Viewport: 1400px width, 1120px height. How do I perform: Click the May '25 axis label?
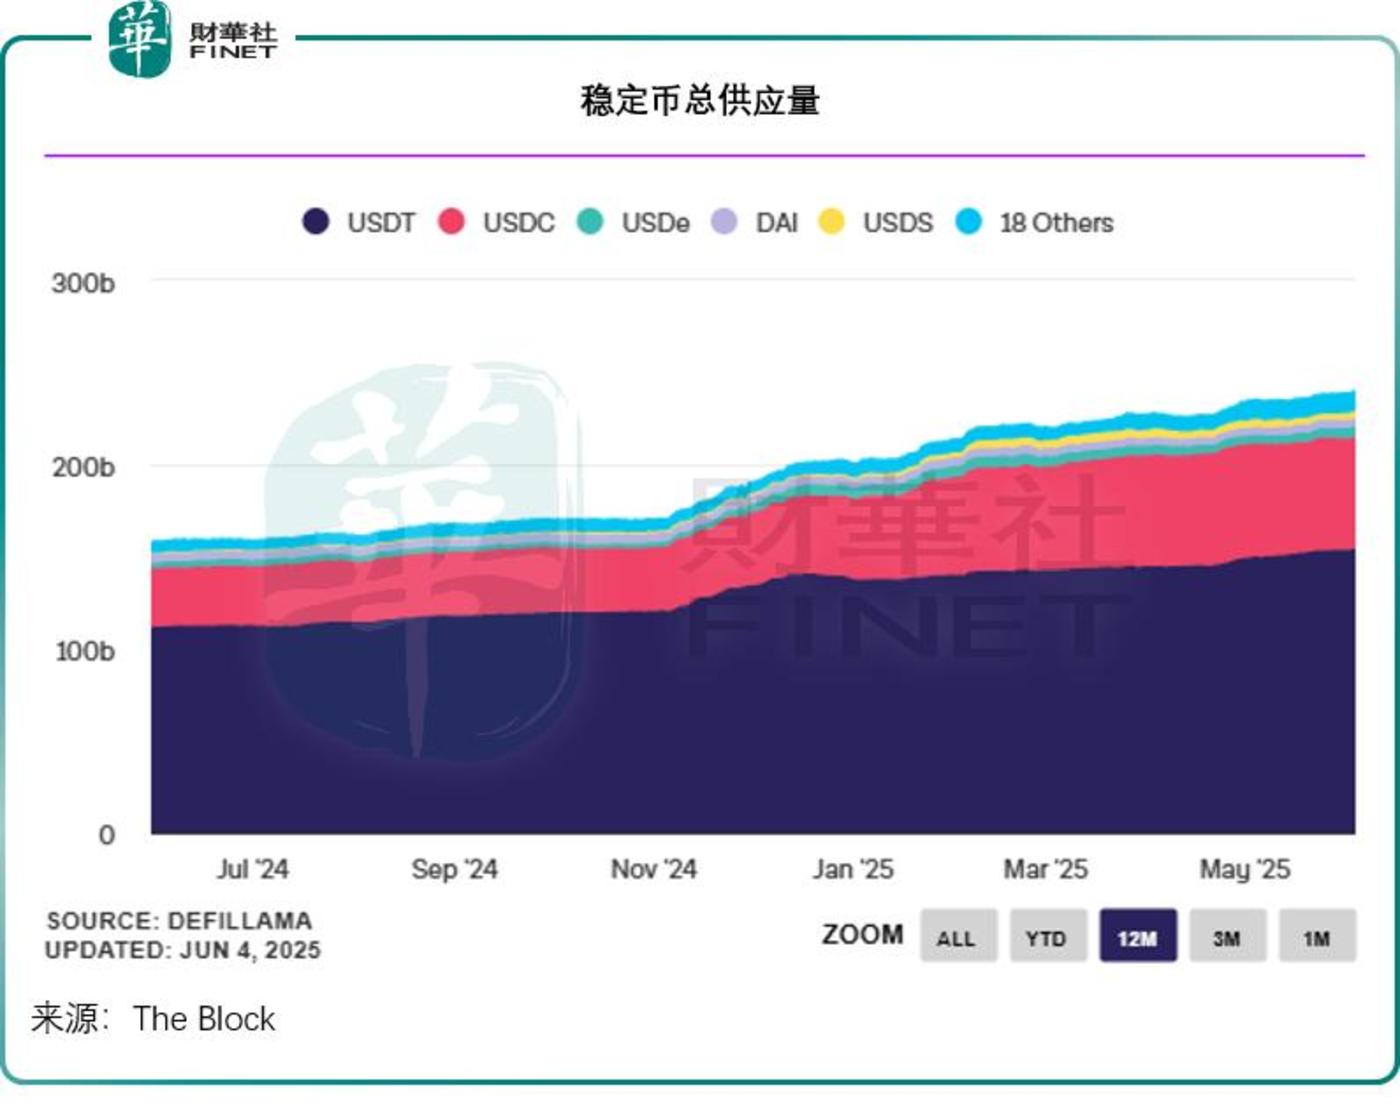tap(1244, 869)
